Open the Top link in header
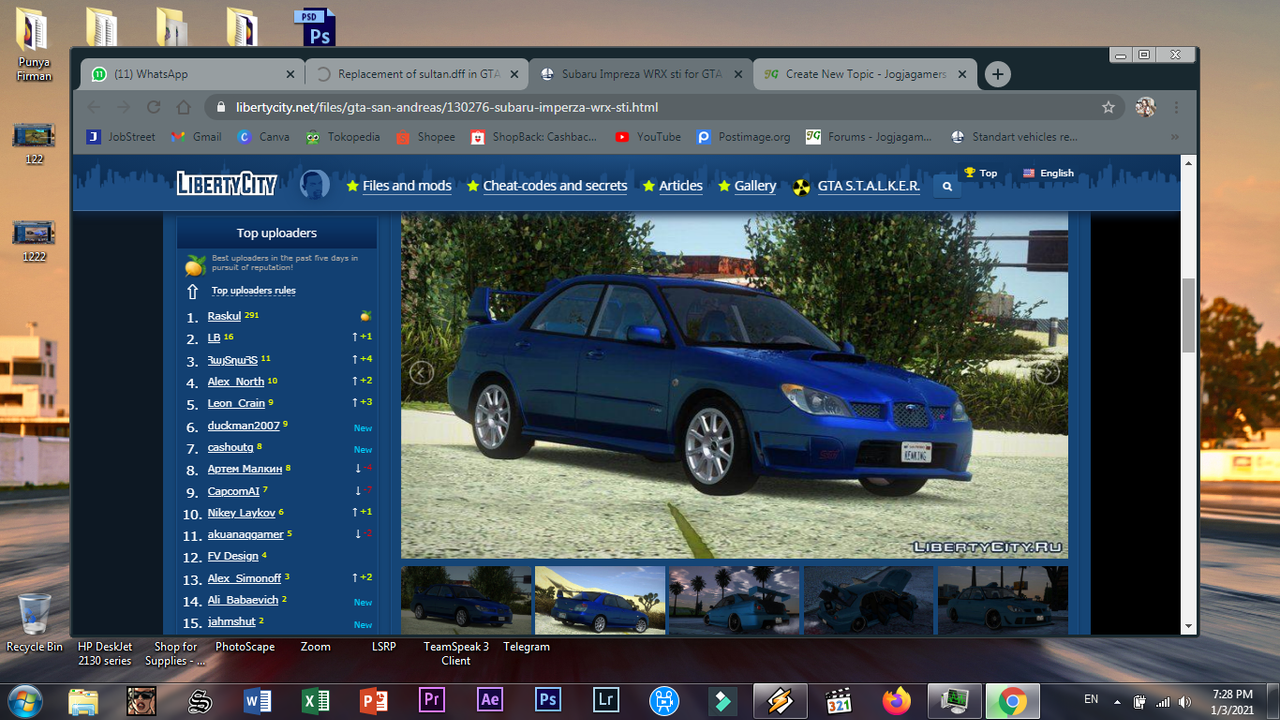Image resolution: width=1280 pixels, height=720 pixels. [x=980, y=173]
